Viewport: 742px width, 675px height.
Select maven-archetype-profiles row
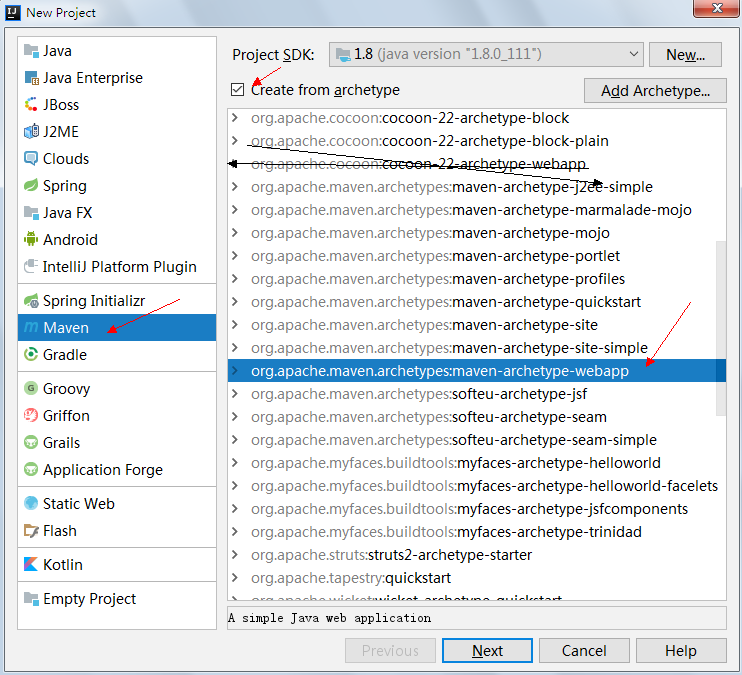[x=477, y=279]
